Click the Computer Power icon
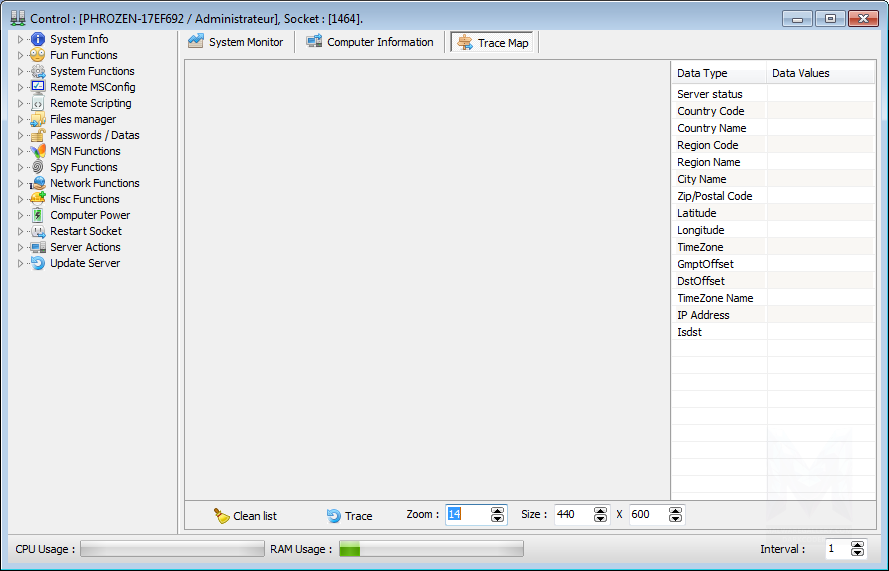This screenshot has height=571, width=889. [x=38, y=215]
